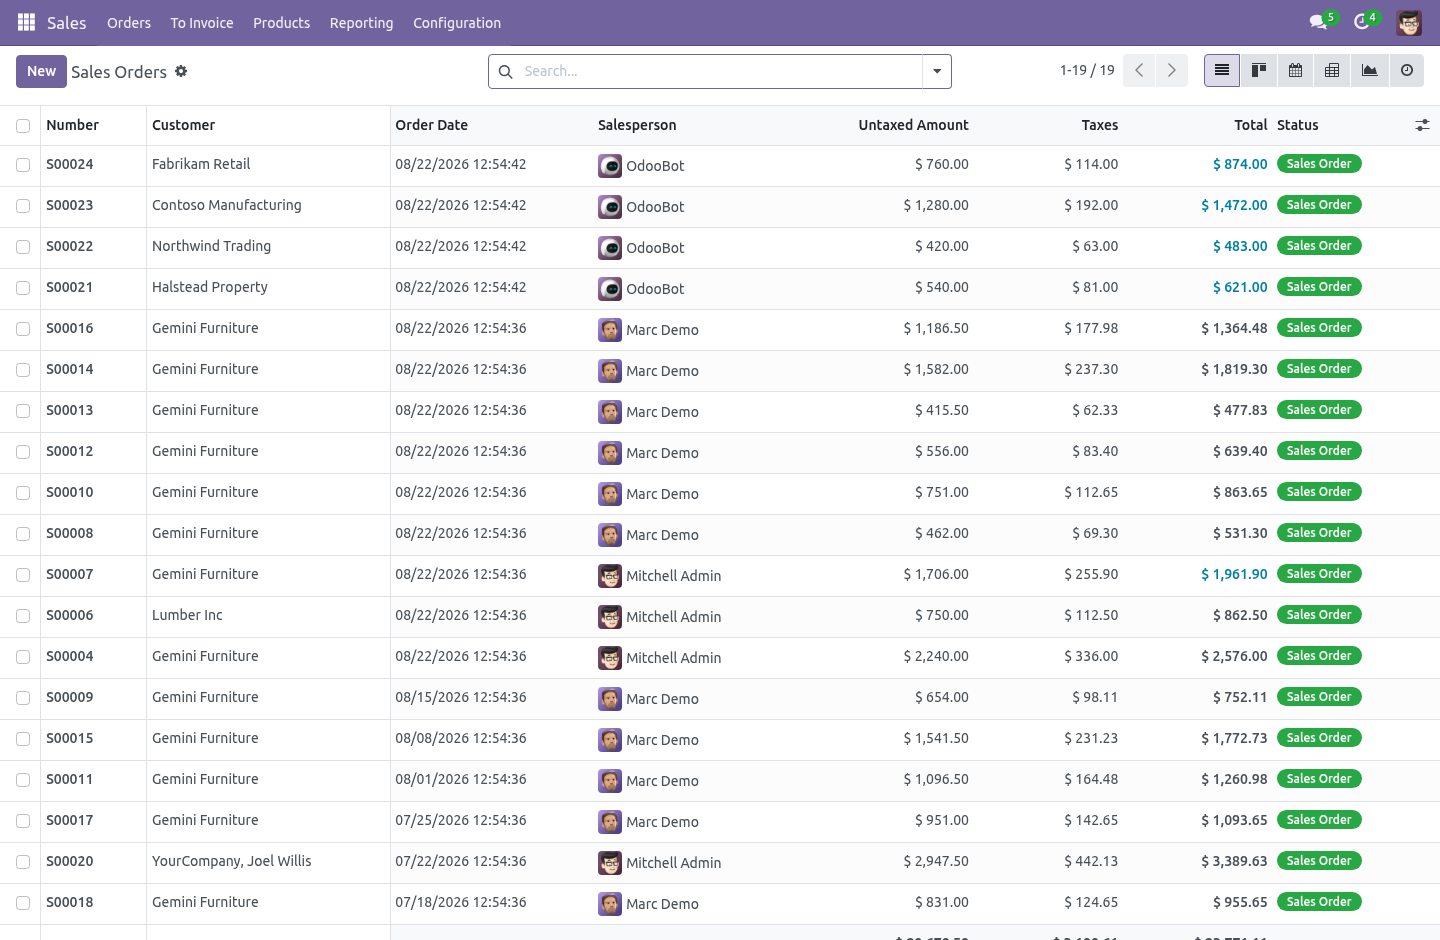Open optional columns settings icon
Screen dimensions: 1440x940
coord(1422,125)
